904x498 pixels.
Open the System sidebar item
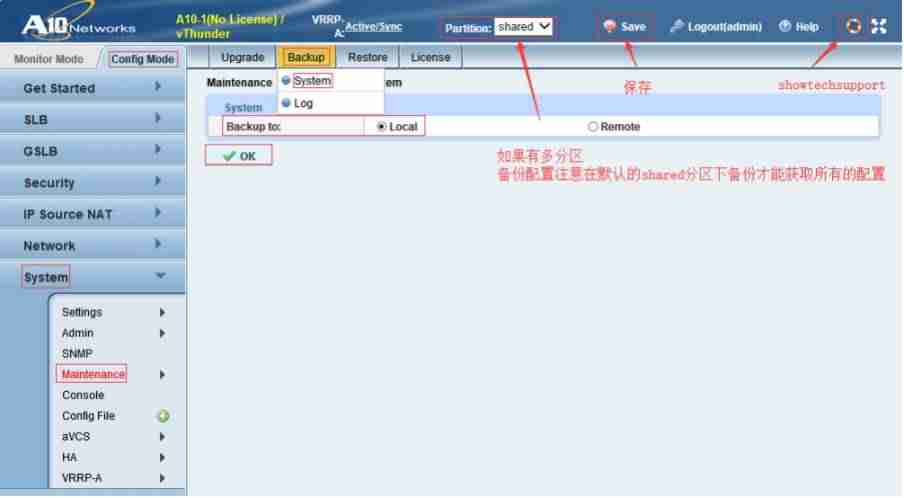(92, 277)
